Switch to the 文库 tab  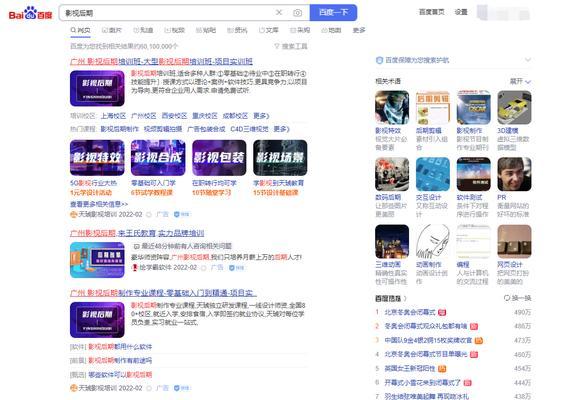point(268,30)
